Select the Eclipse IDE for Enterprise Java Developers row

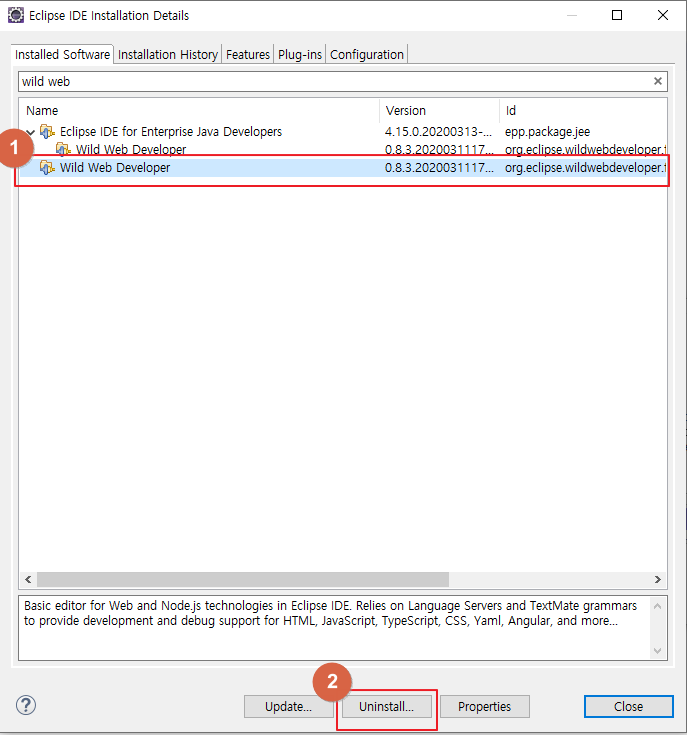pyautogui.click(x=343, y=132)
